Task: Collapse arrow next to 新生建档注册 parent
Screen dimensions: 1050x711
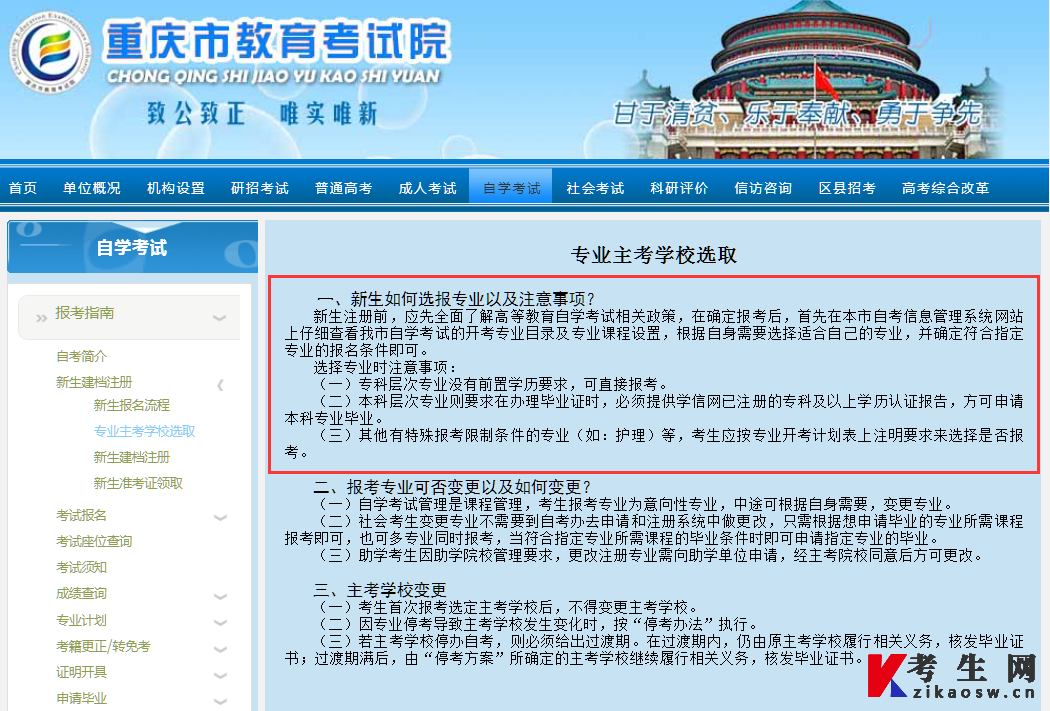Action: coord(220,384)
